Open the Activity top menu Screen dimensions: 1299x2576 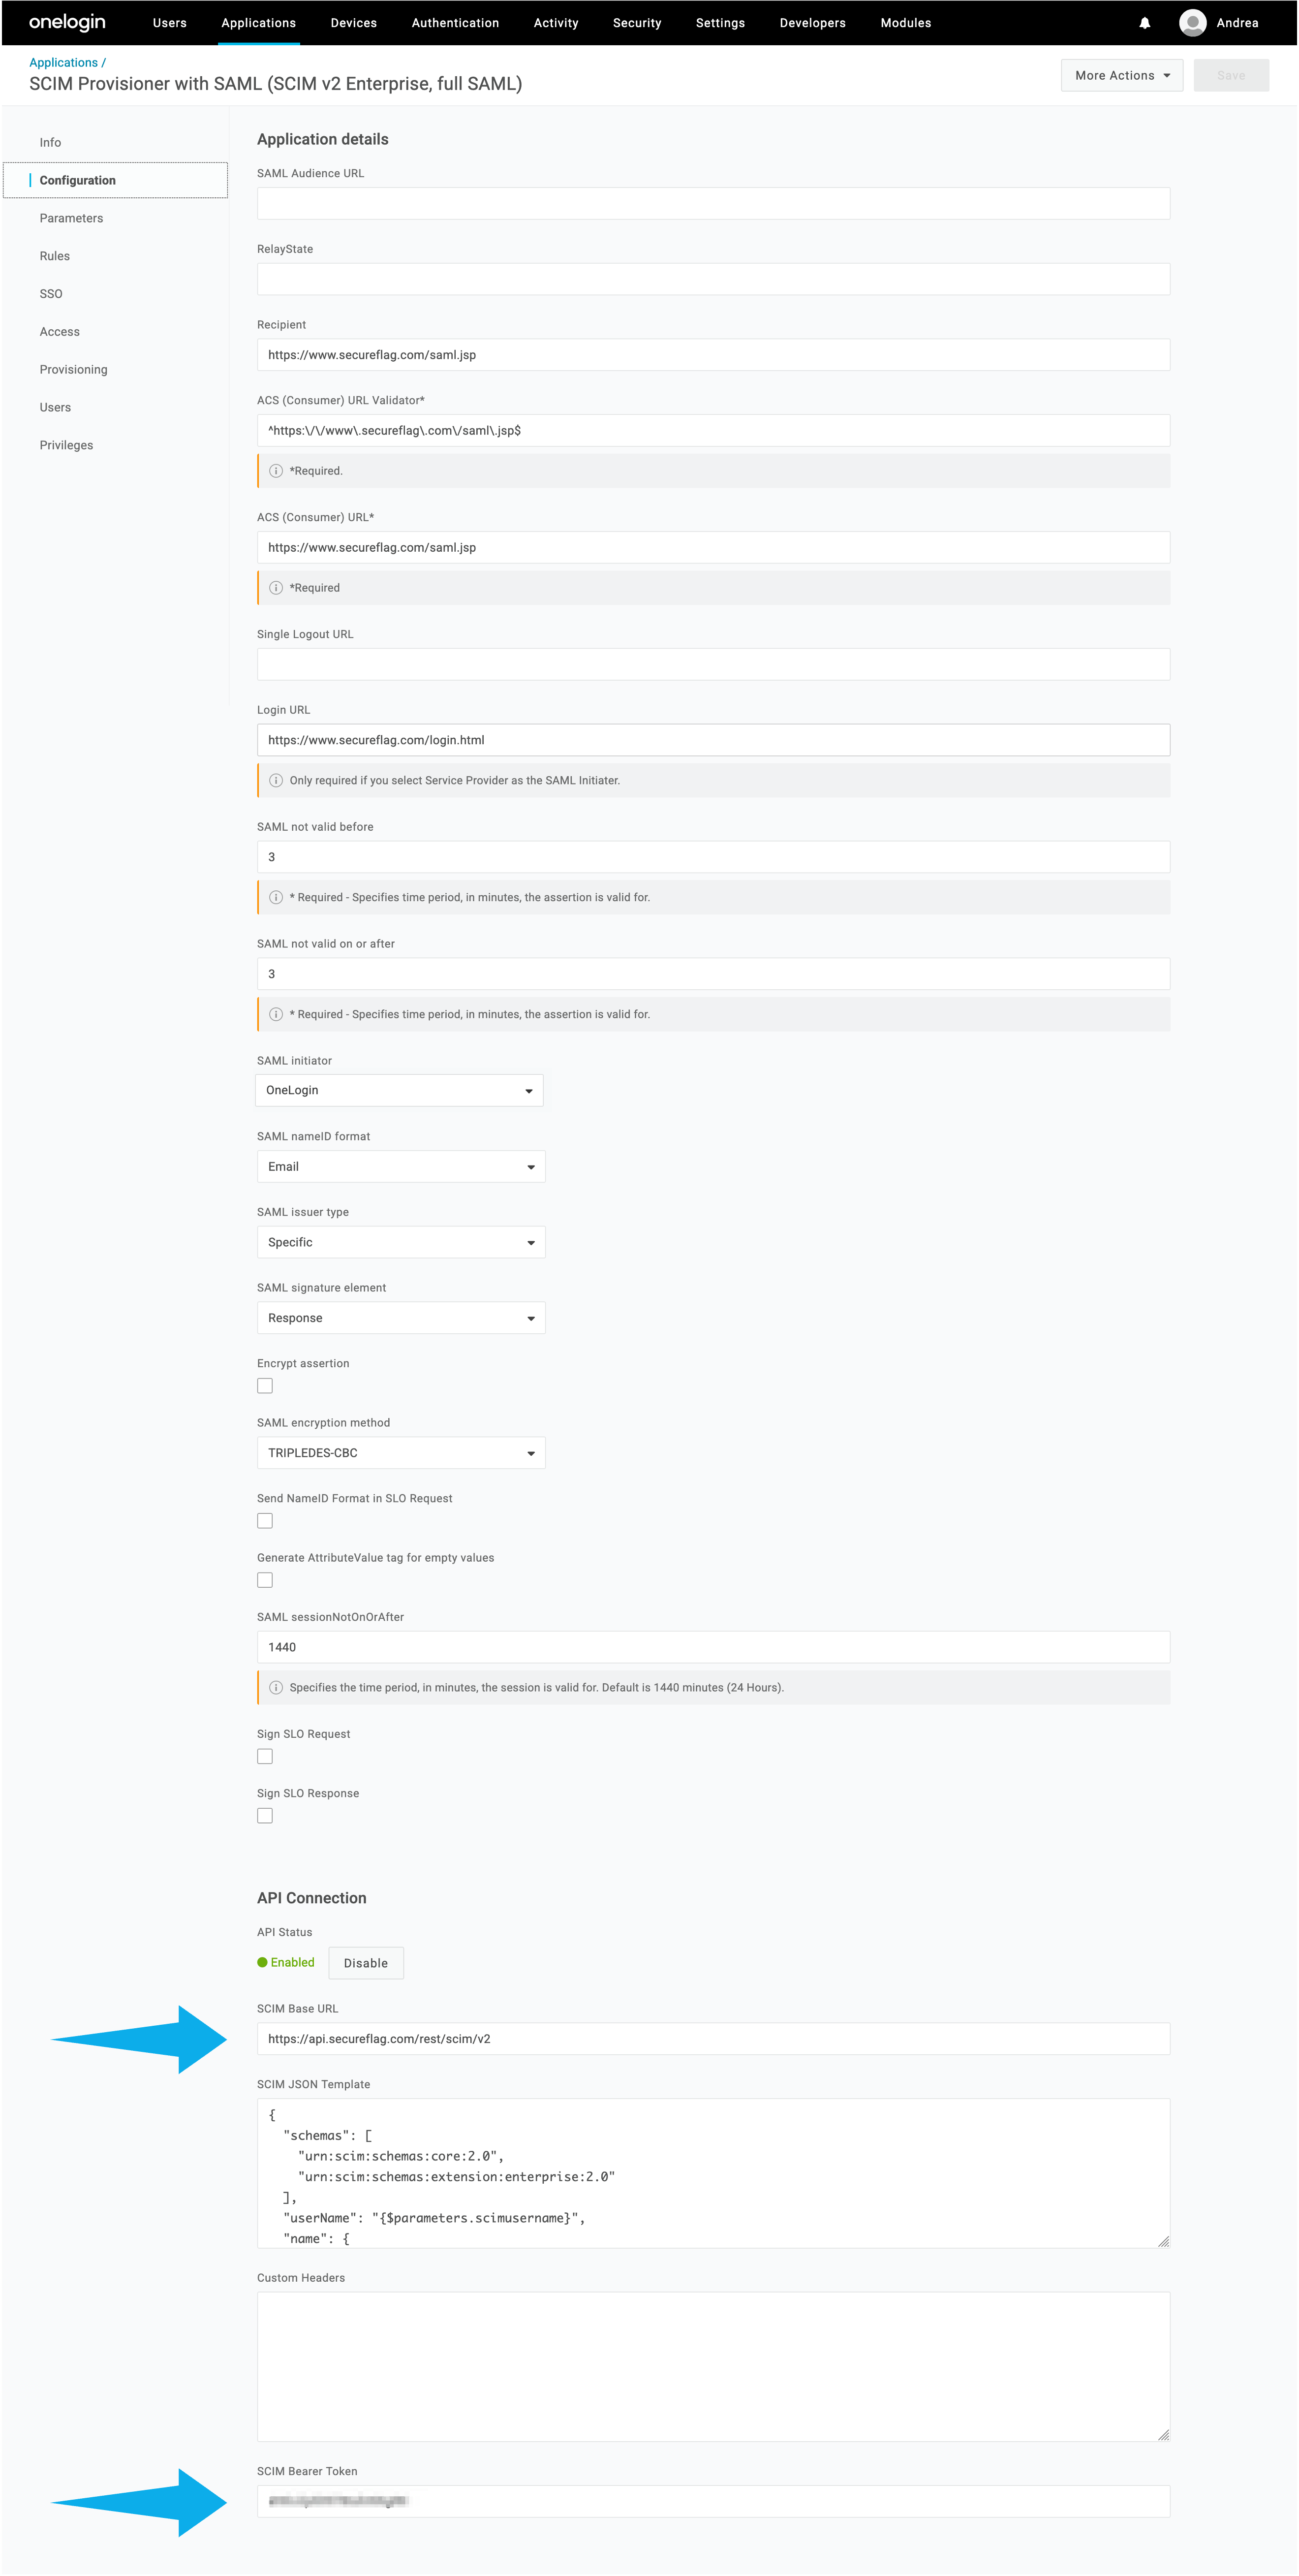coord(556,23)
